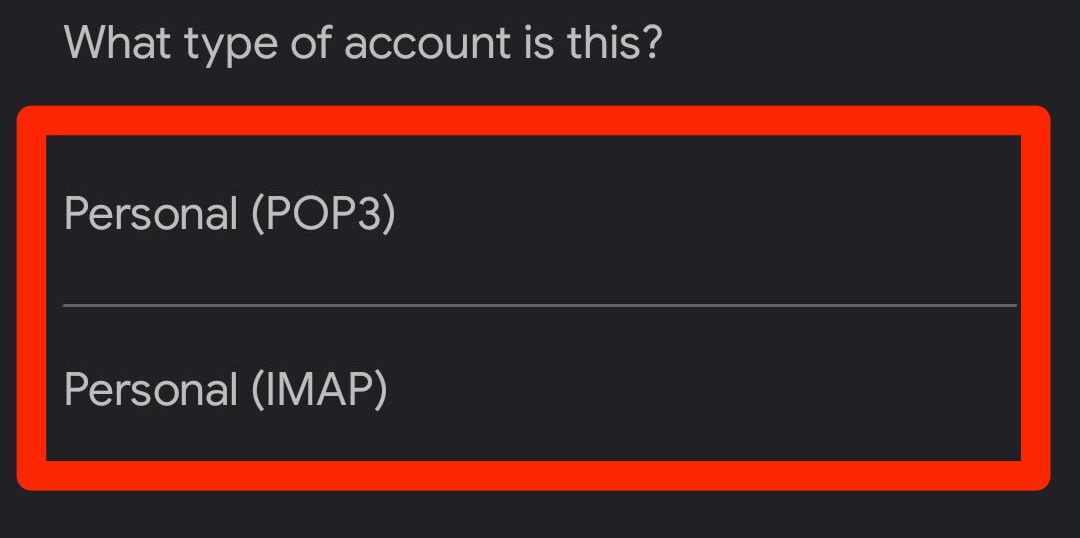Click the empty area right of Personal (IMAP)
Image resolution: width=1080 pixels, height=538 pixels.
(x=700, y=389)
